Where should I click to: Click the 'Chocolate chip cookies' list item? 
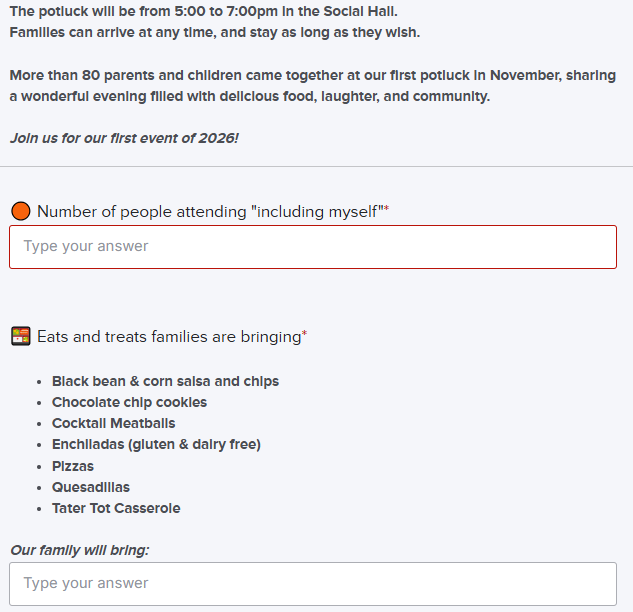pyautogui.click(x=129, y=402)
